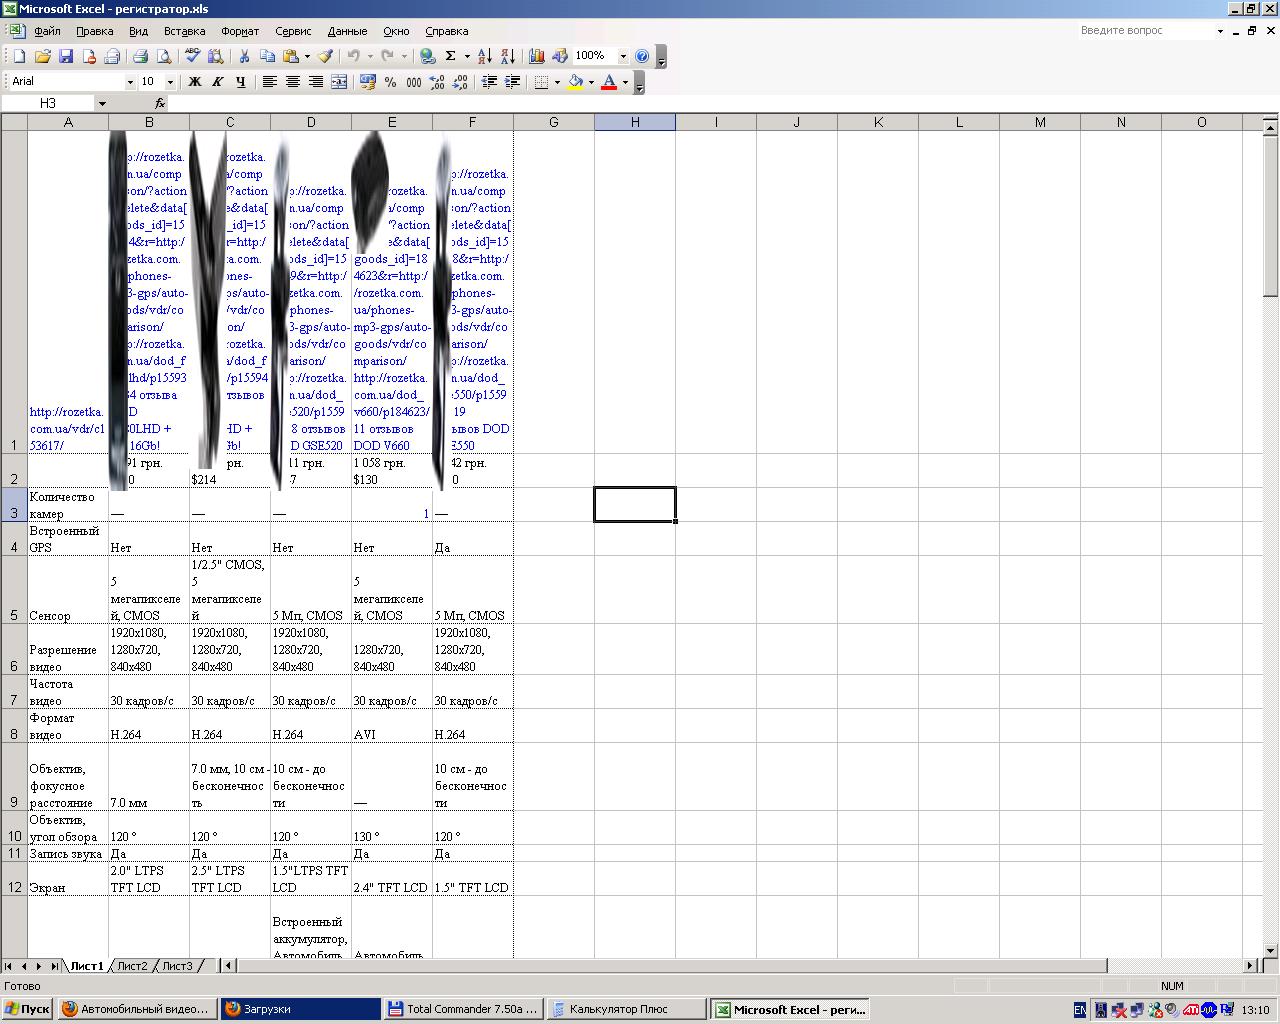Open the Arial font name dropdown
This screenshot has width=1280, height=1024.
[x=130, y=82]
